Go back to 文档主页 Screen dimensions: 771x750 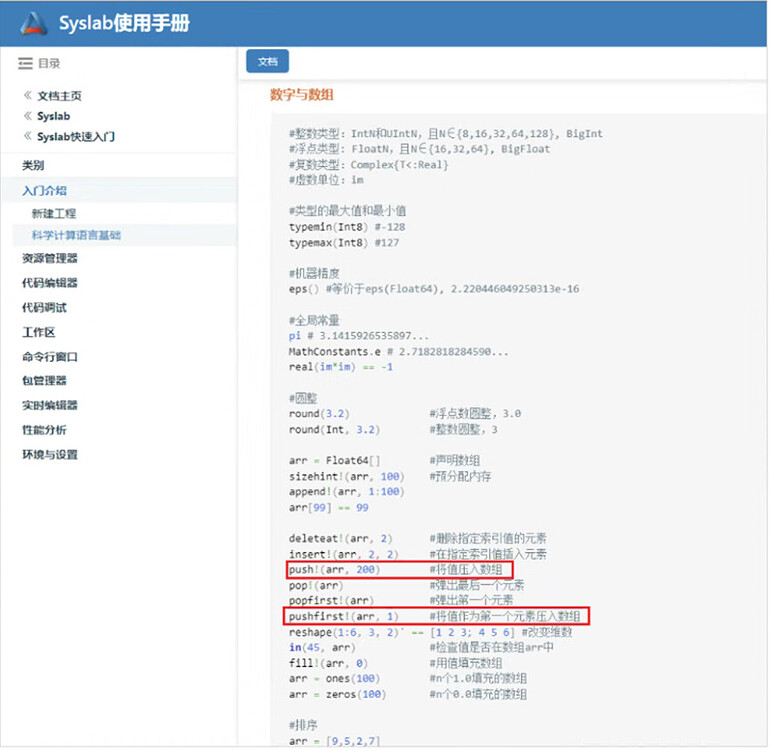59,96
